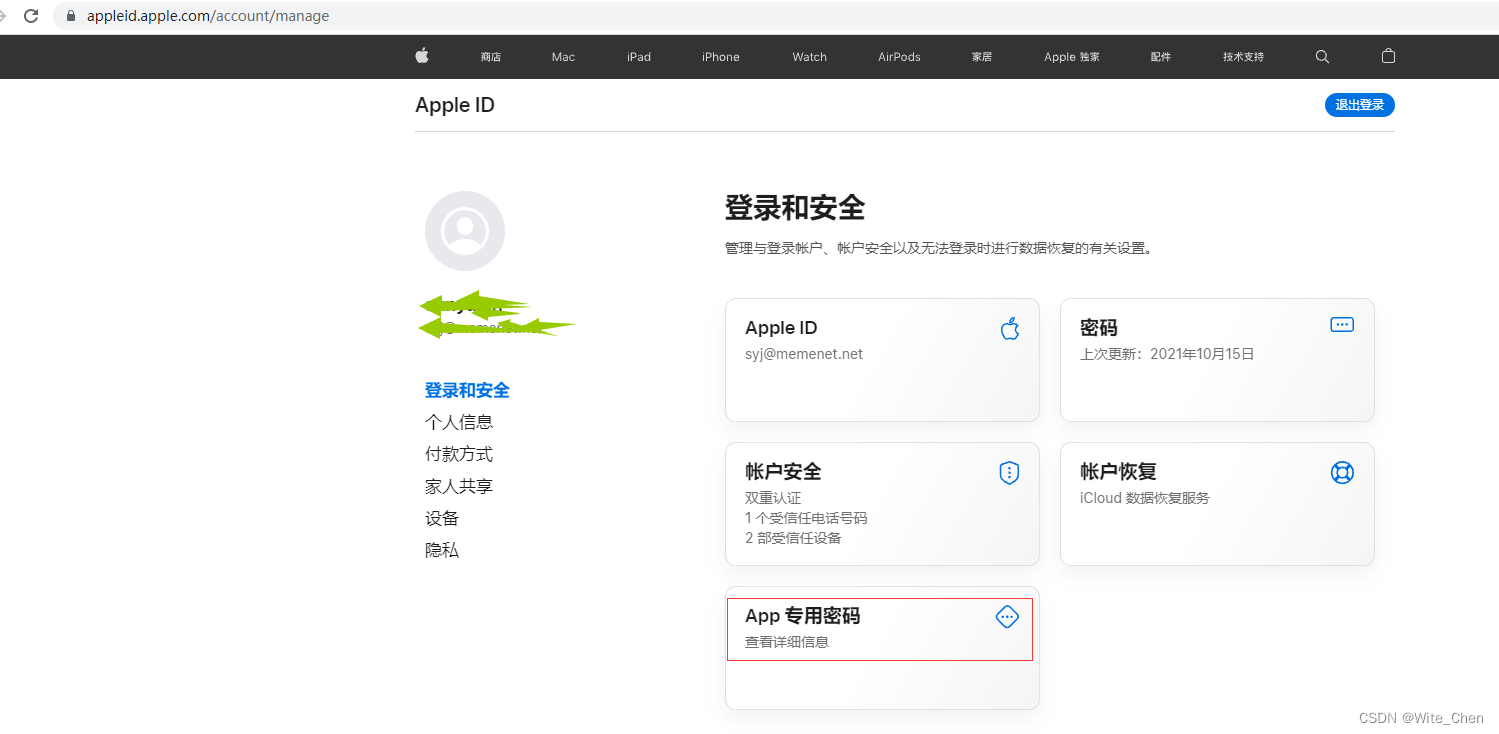Click iCloud 数据恢复服务 text
Screen dimensions: 1499x734
(x=1145, y=498)
